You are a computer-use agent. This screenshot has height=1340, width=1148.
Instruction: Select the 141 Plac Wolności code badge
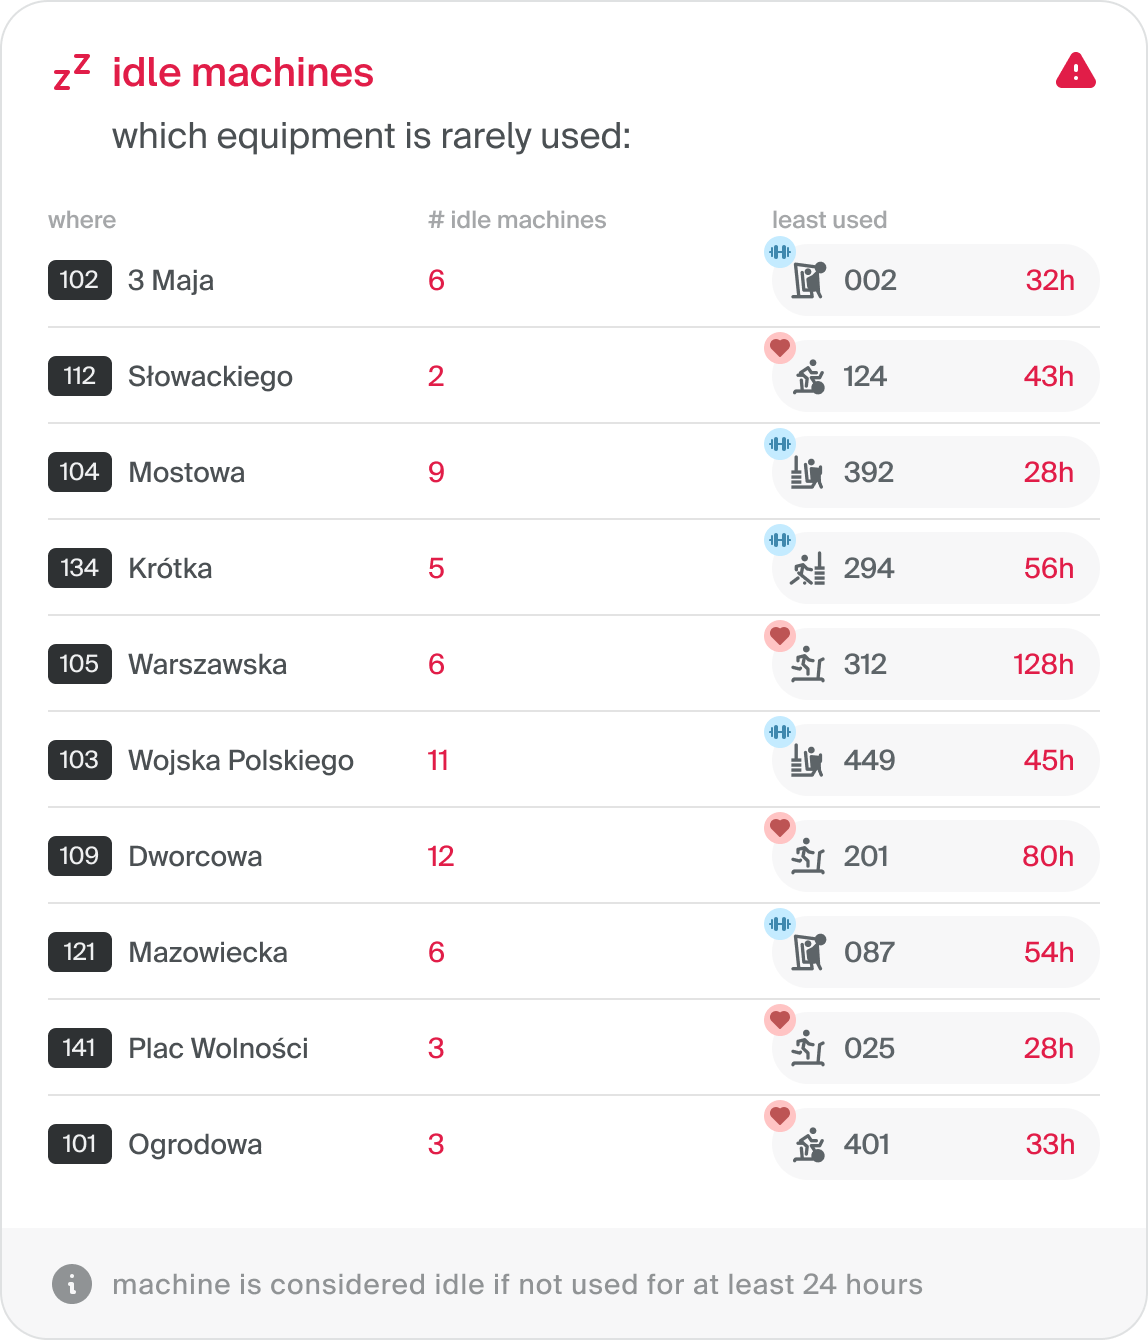(x=80, y=1048)
